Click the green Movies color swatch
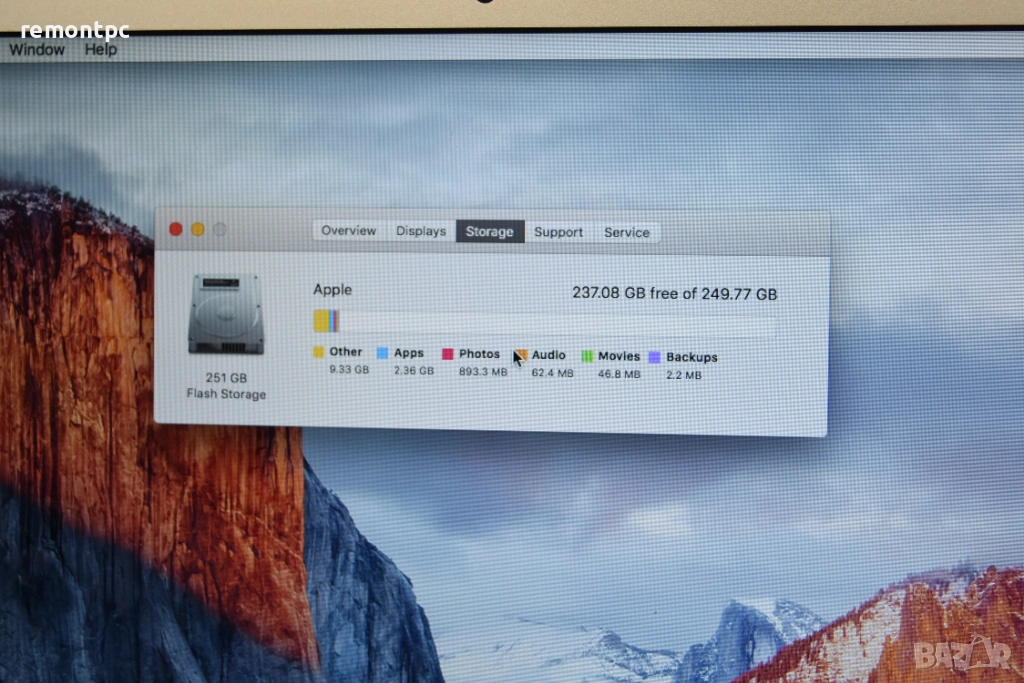Viewport: 1024px width, 683px height. tap(587, 356)
